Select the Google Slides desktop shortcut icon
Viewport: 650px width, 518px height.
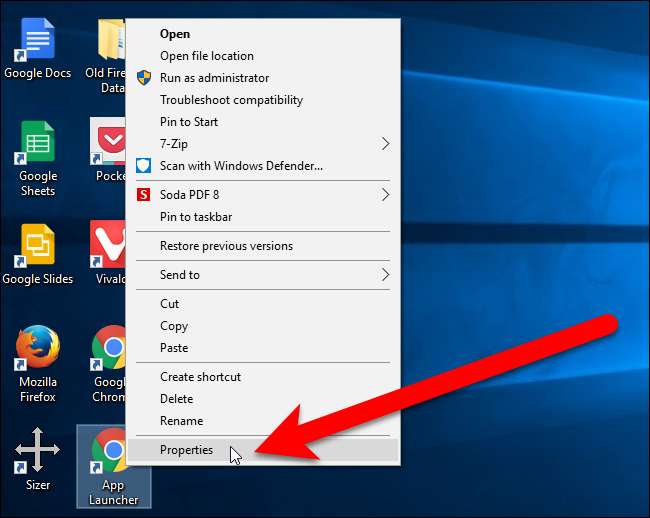click(37, 245)
